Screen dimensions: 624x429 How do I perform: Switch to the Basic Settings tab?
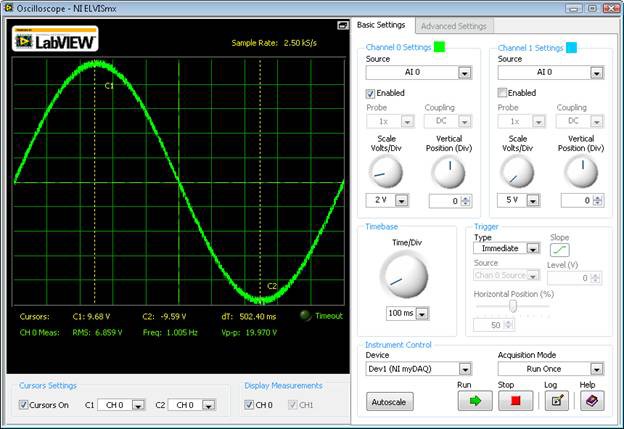[381, 25]
